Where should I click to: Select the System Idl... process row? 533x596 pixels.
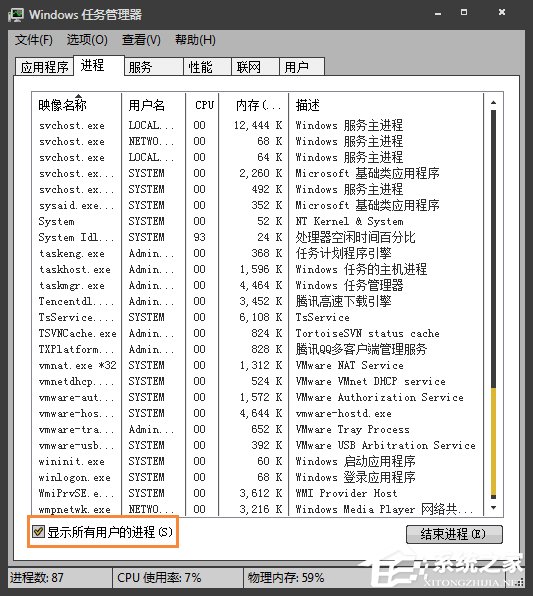(257, 237)
